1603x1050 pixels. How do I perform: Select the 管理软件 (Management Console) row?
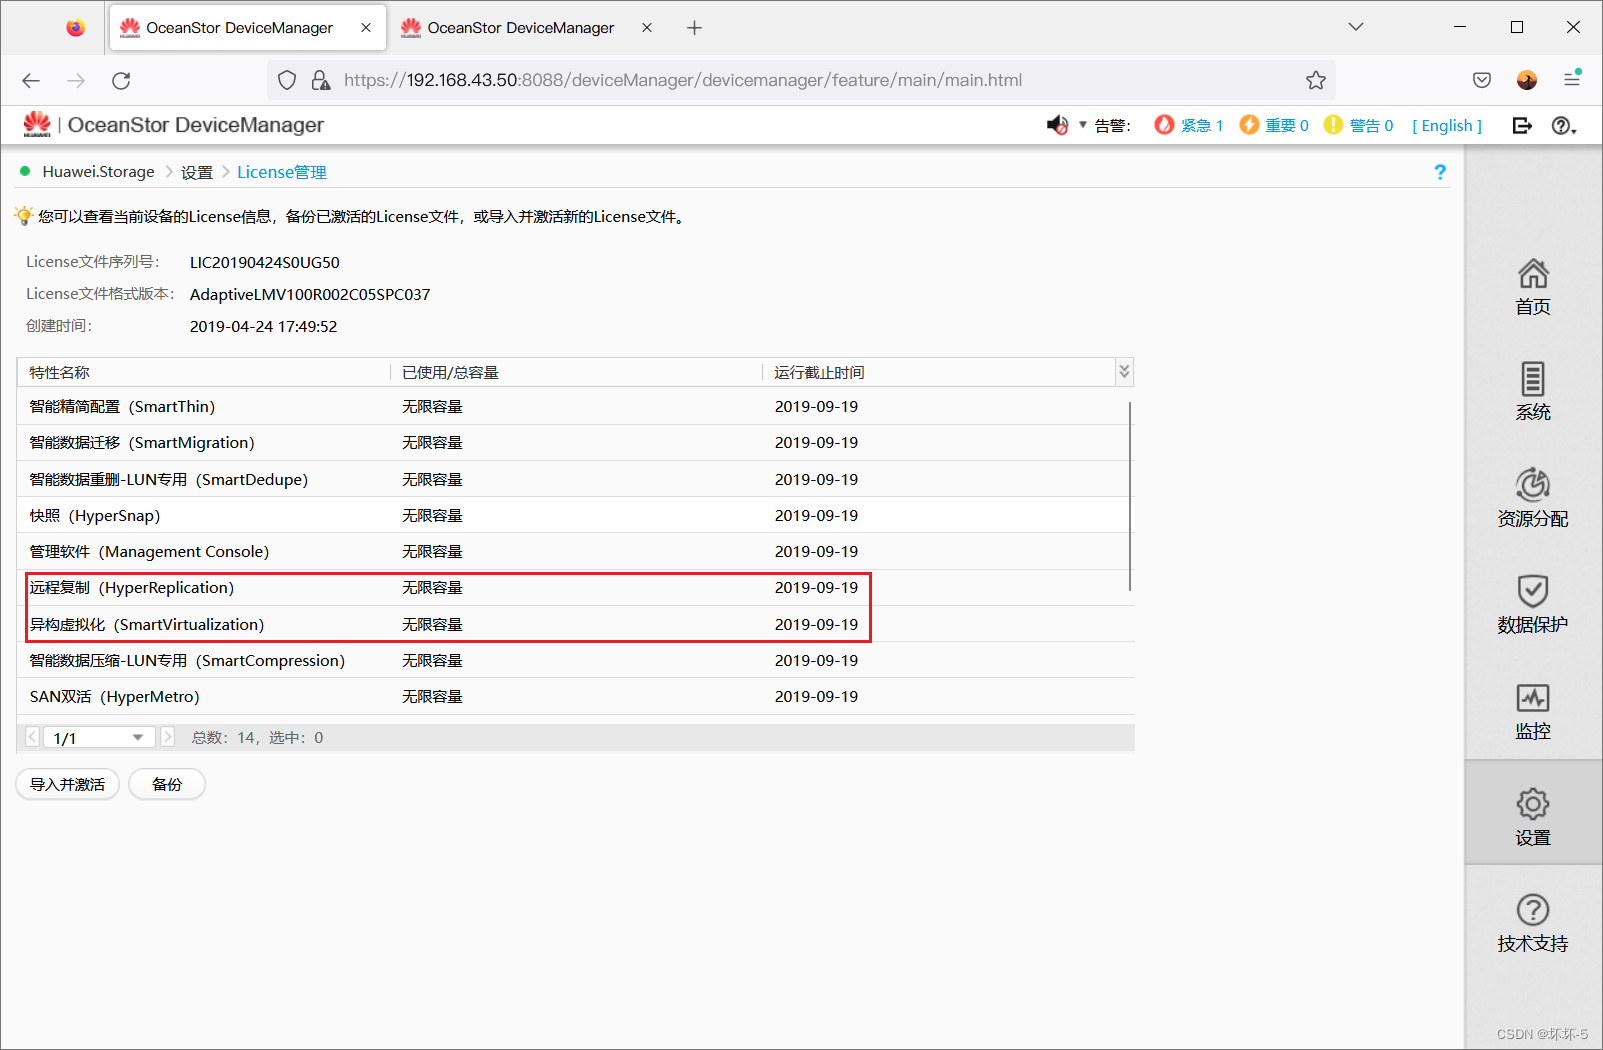click(575, 551)
